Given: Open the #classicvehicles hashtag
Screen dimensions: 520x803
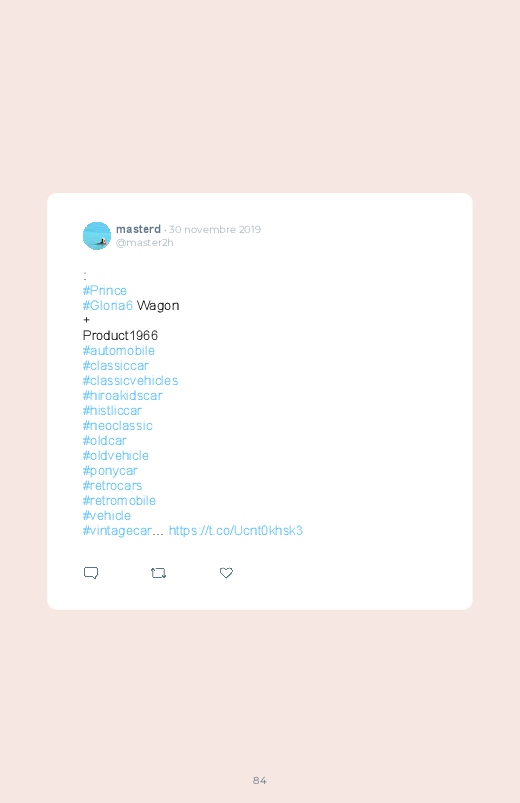Looking at the screenshot, I should click(x=130, y=381).
